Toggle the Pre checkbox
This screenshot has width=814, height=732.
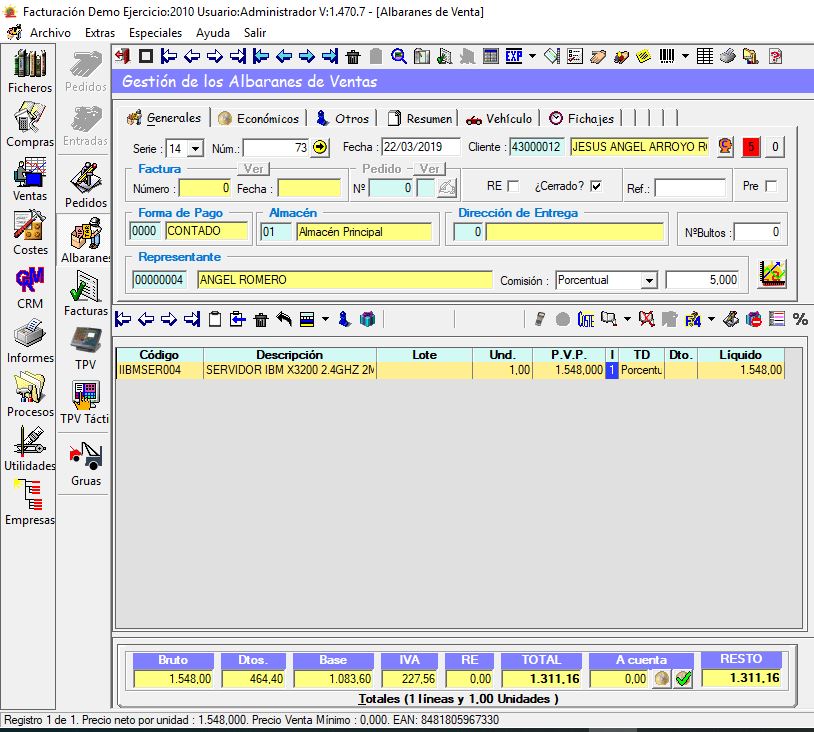point(771,186)
